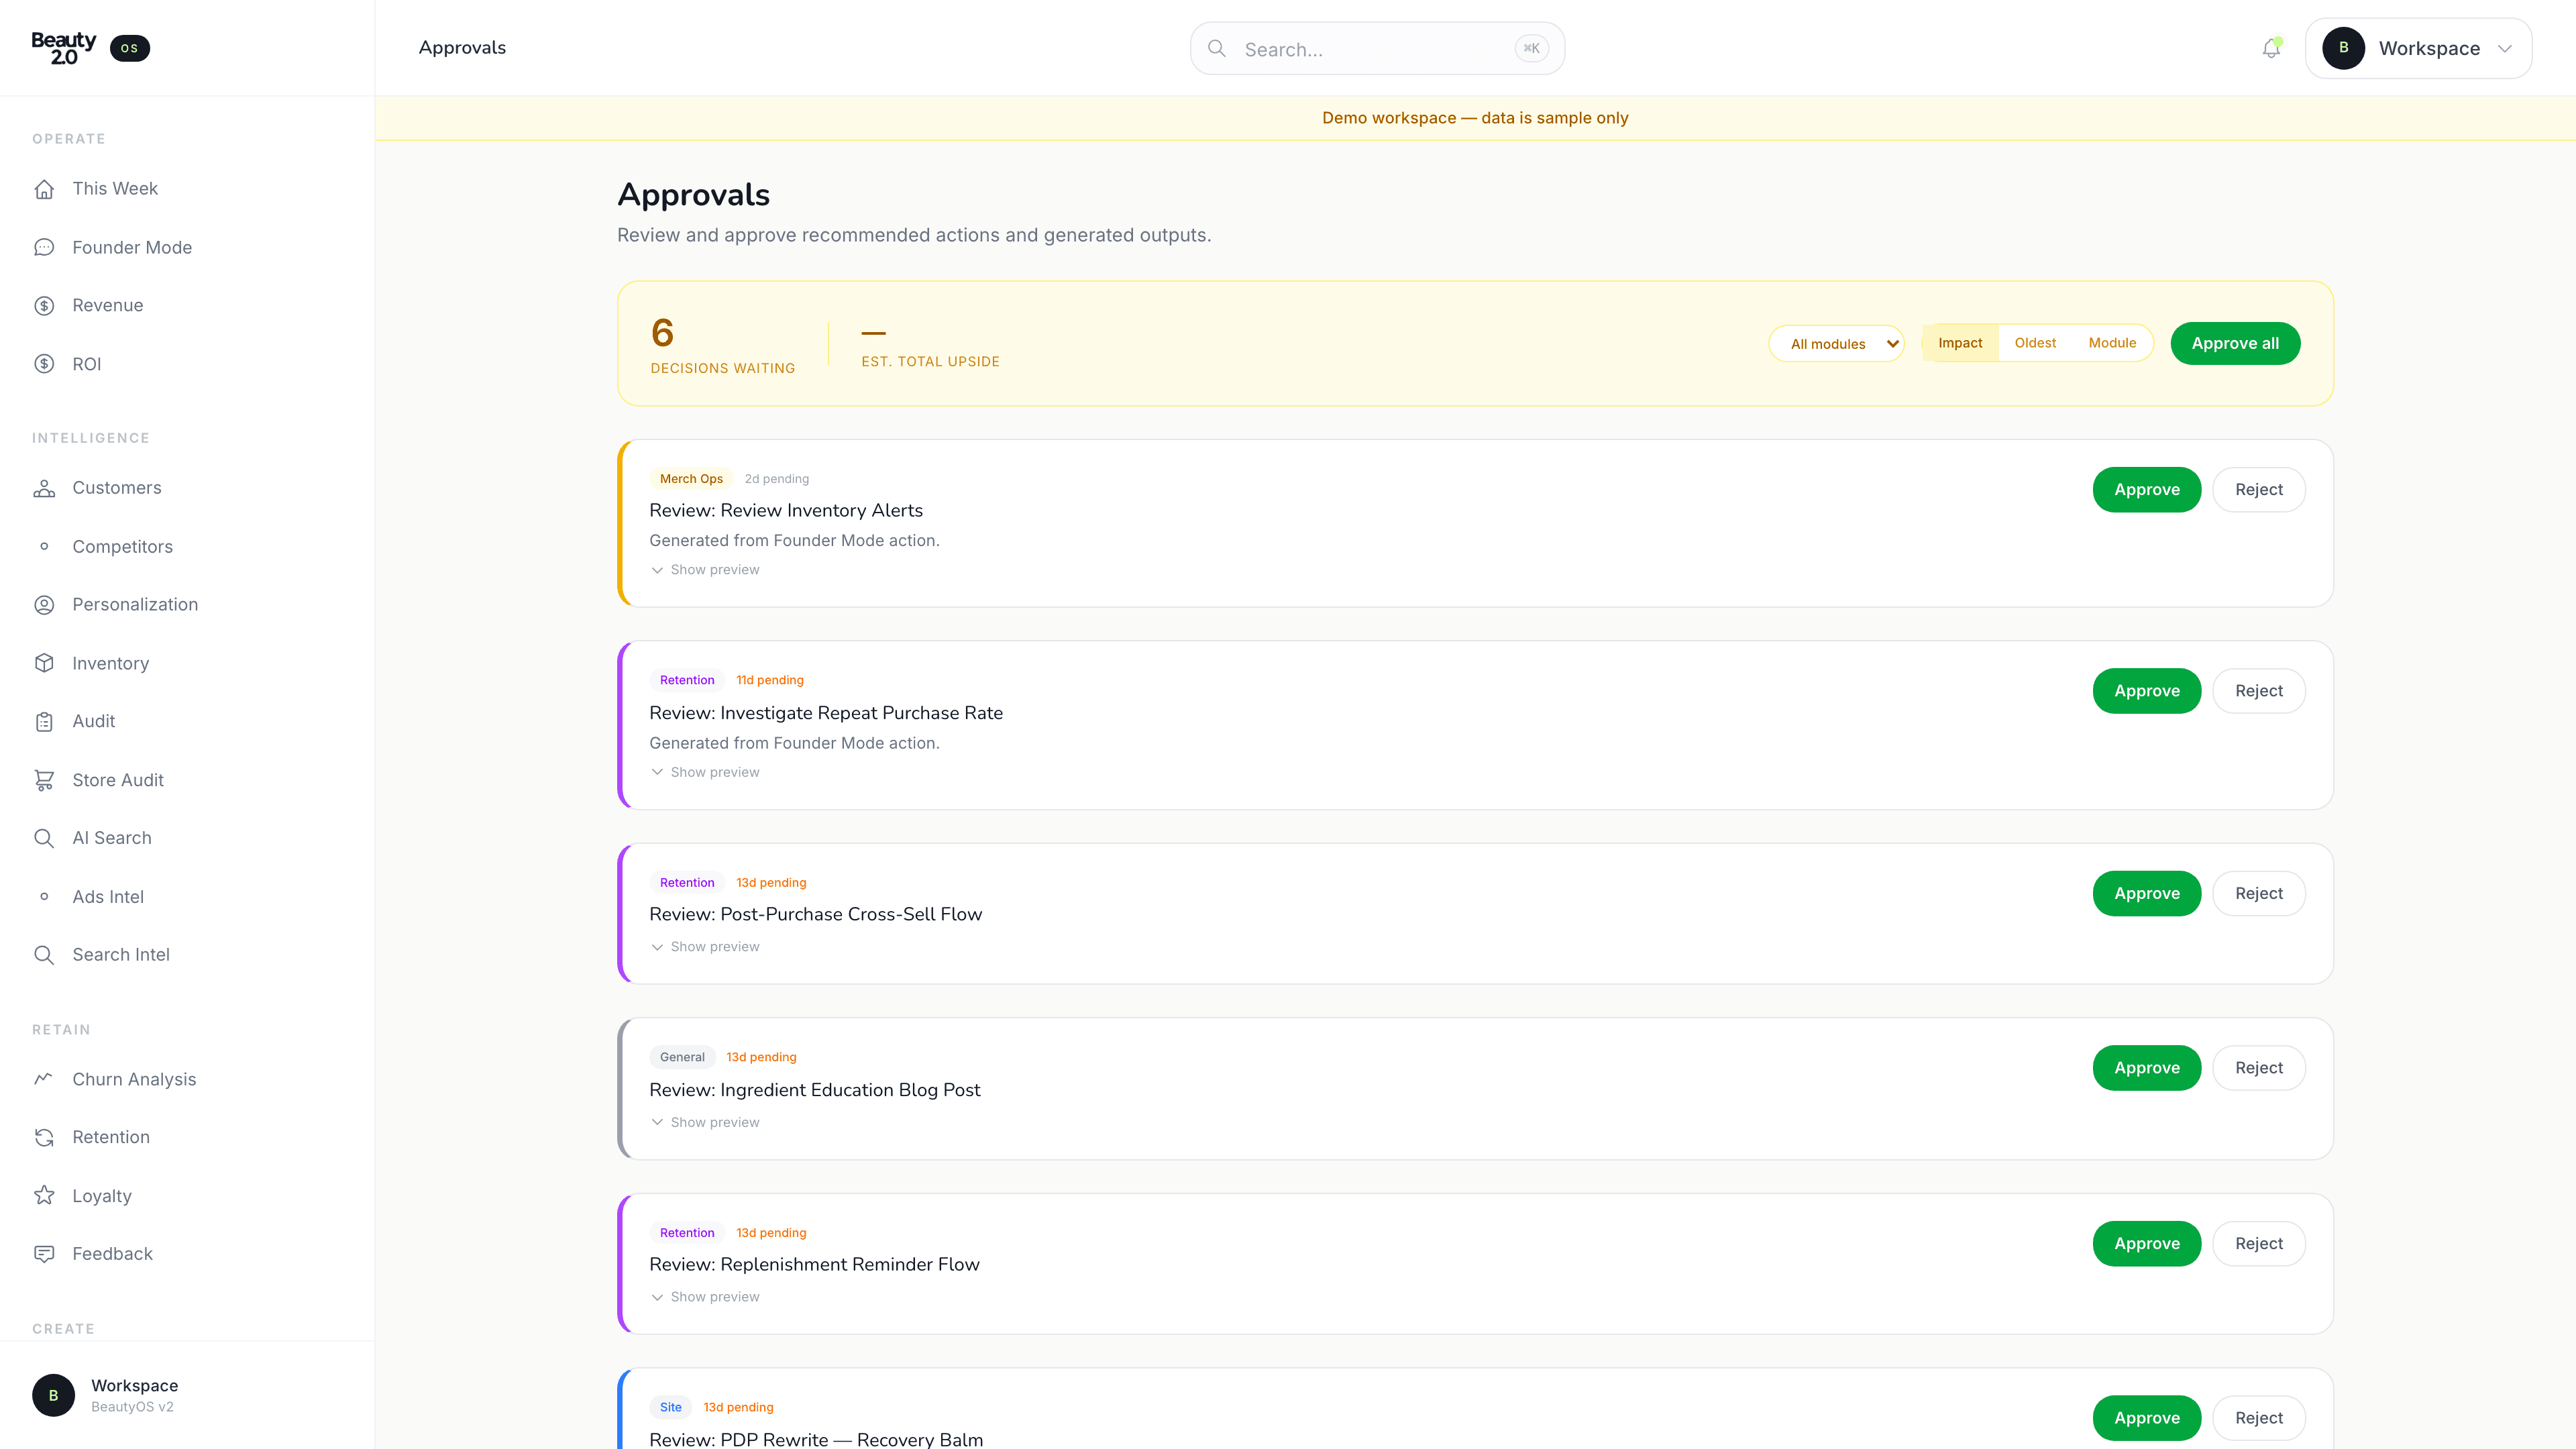Expand preview for Replenishment Reminder Flow
2576x1449 pixels.
pyautogui.click(x=705, y=1297)
